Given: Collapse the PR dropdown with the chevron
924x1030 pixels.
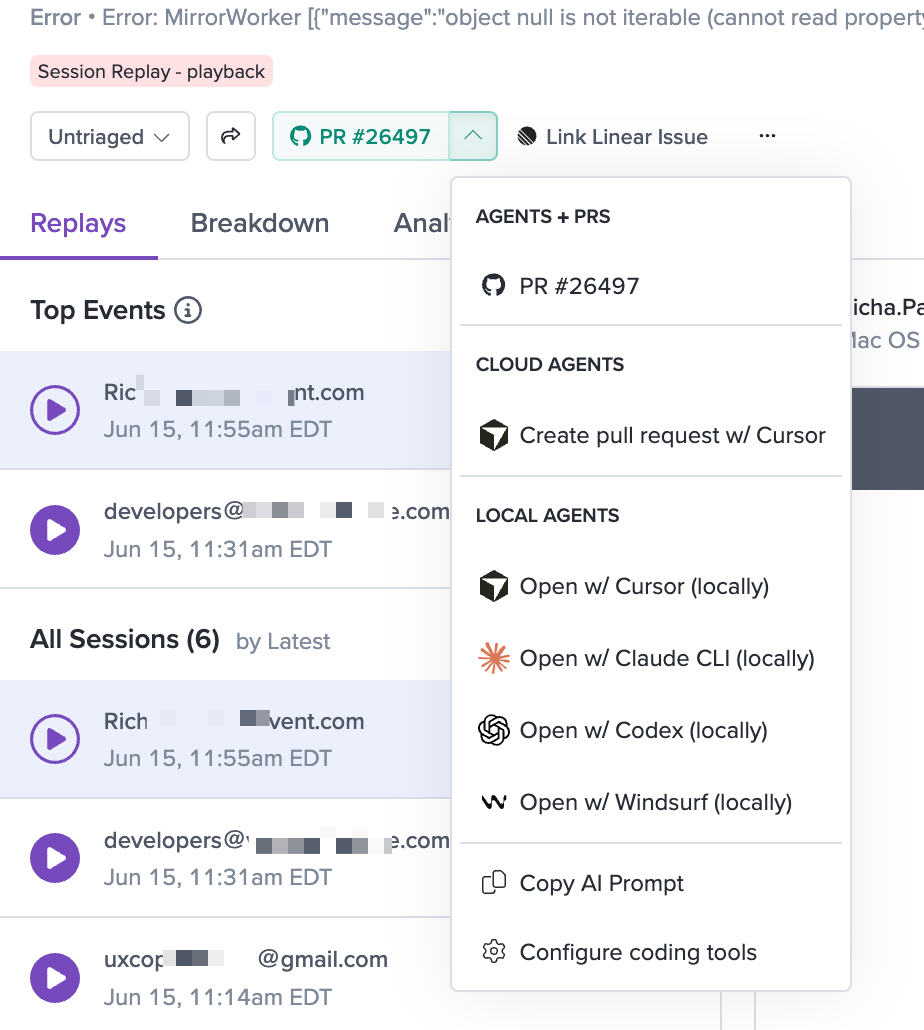Looking at the screenshot, I should click(473, 136).
